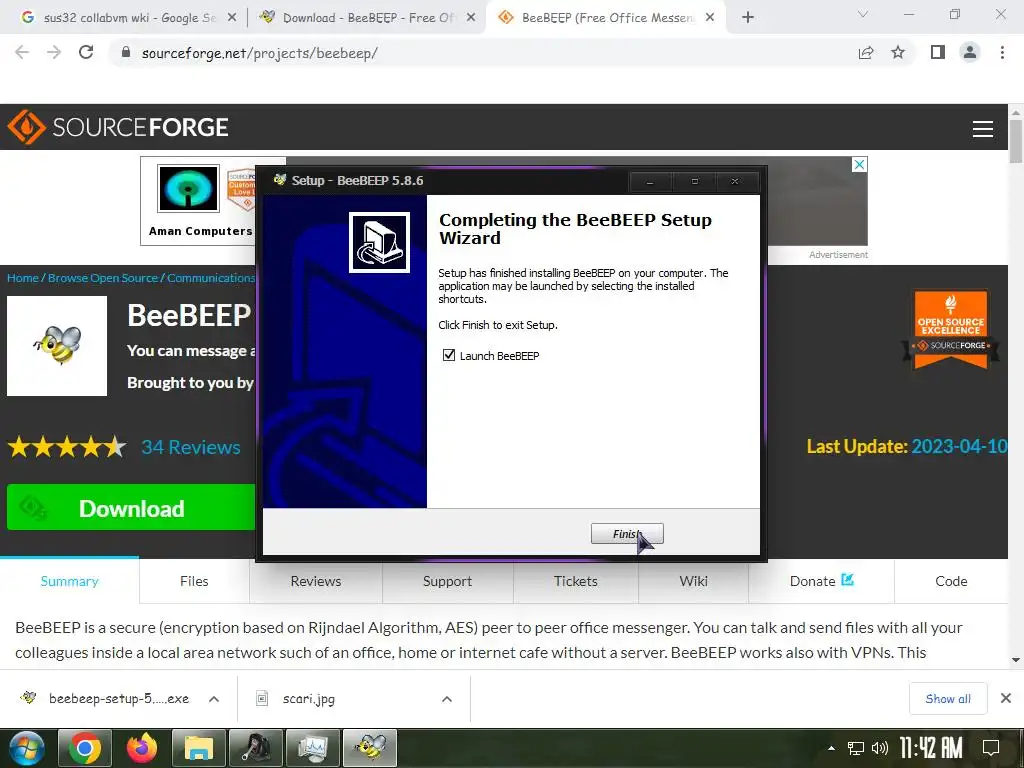Open the Code tab
The height and width of the screenshot is (768, 1024).
[951, 581]
